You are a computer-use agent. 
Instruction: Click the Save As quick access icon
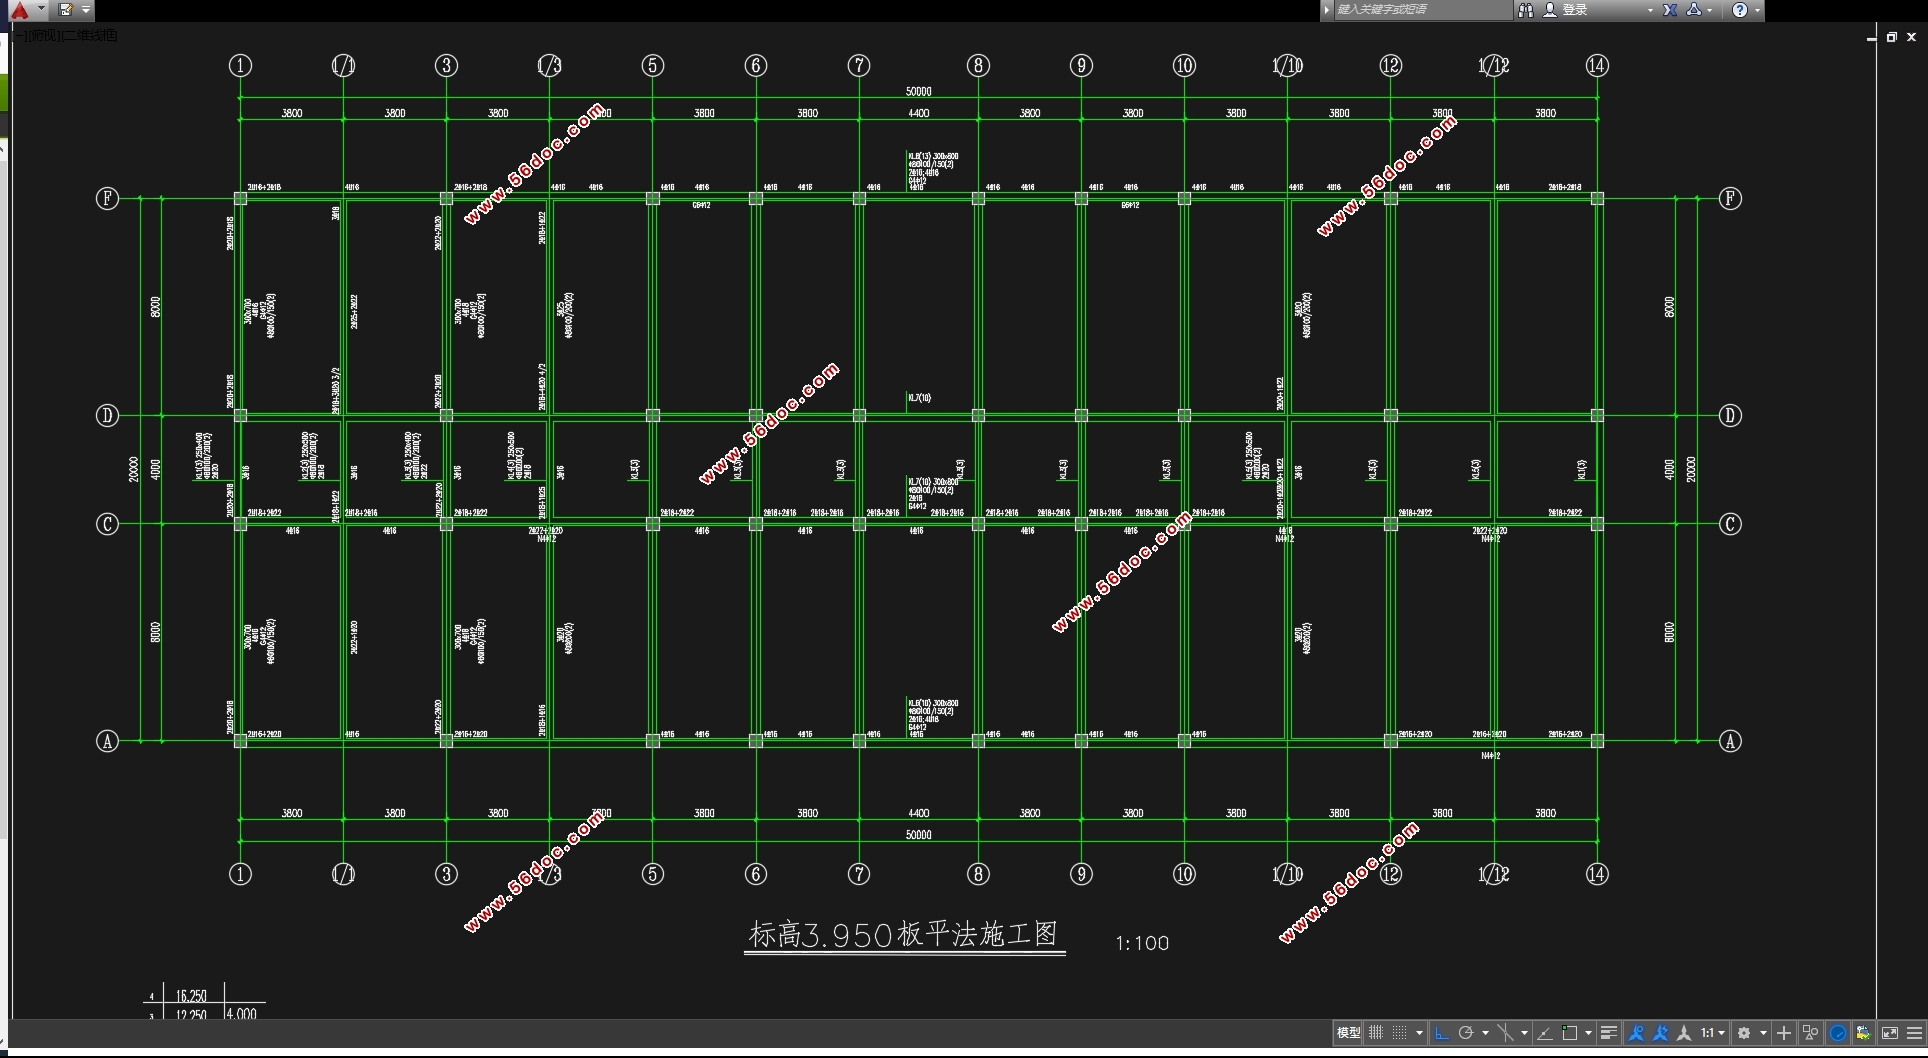pos(65,10)
